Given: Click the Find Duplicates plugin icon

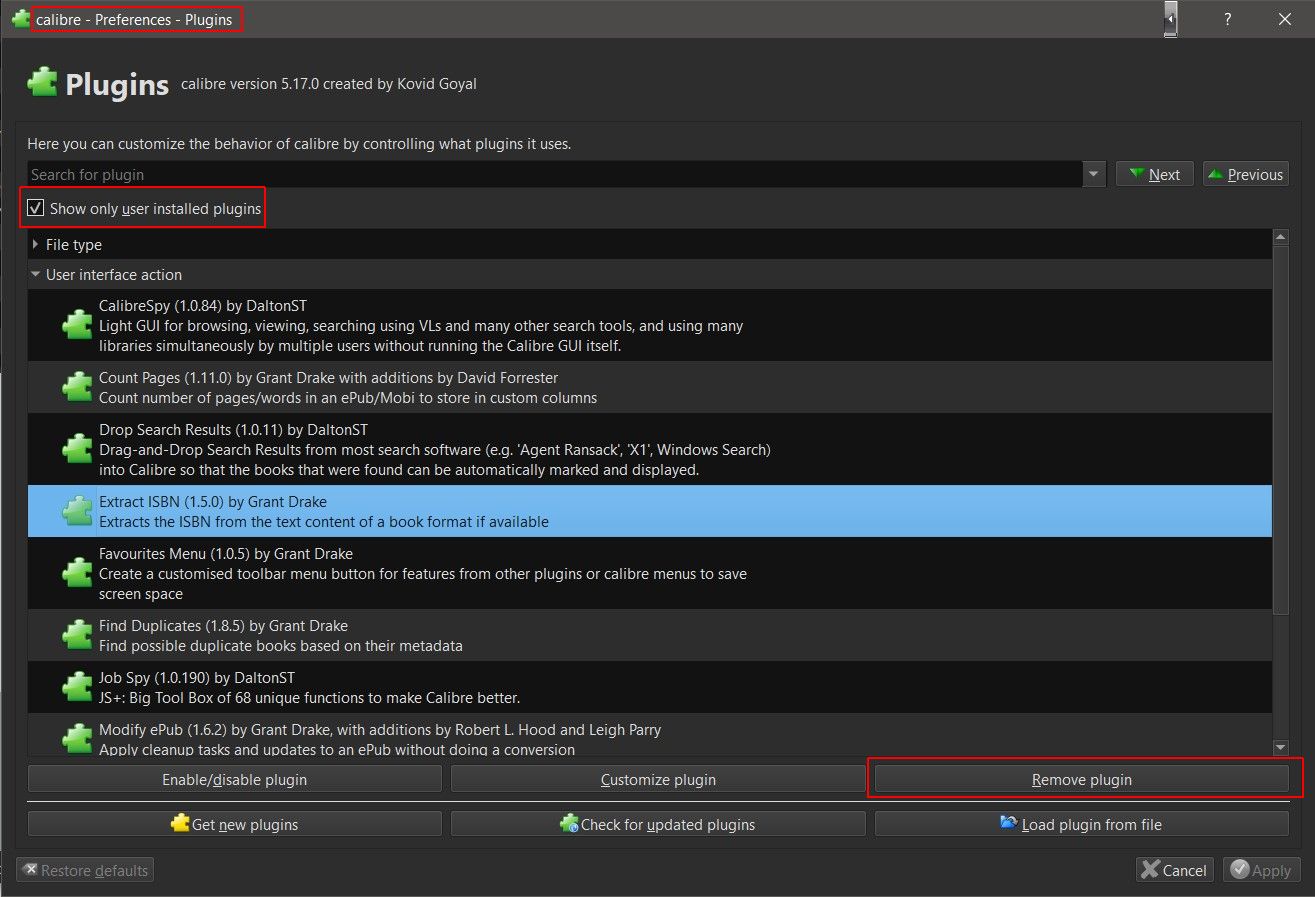Looking at the screenshot, I should (77, 635).
